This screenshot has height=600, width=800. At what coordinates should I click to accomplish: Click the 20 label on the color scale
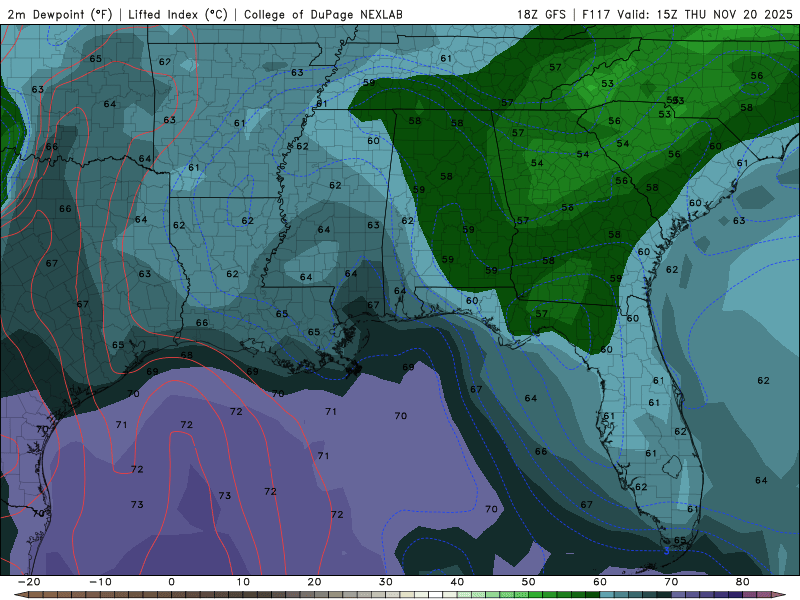click(x=314, y=582)
